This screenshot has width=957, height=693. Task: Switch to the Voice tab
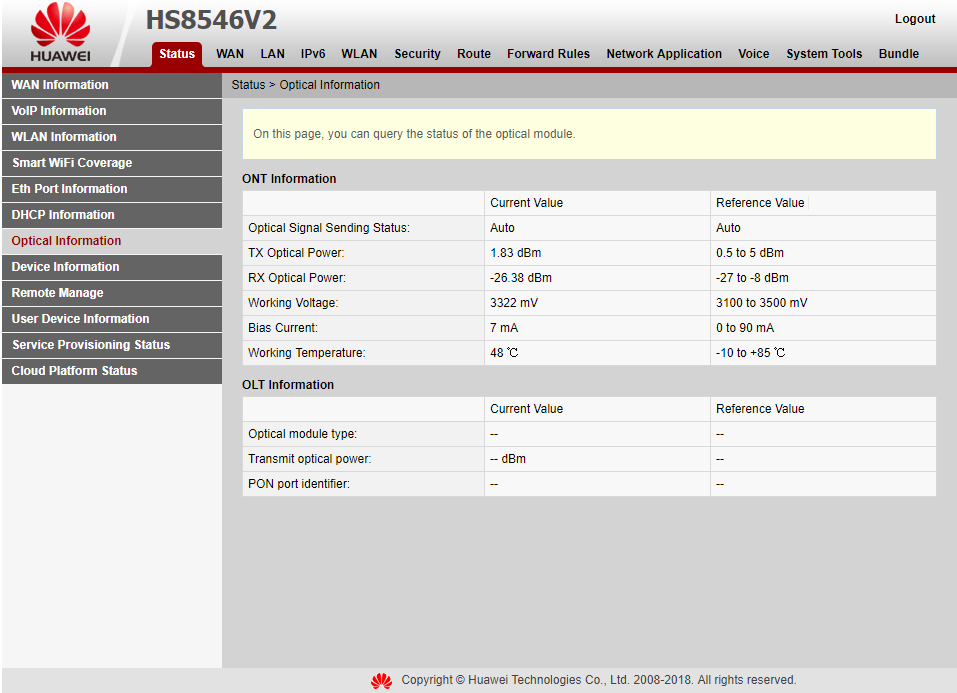pos(753,54)
